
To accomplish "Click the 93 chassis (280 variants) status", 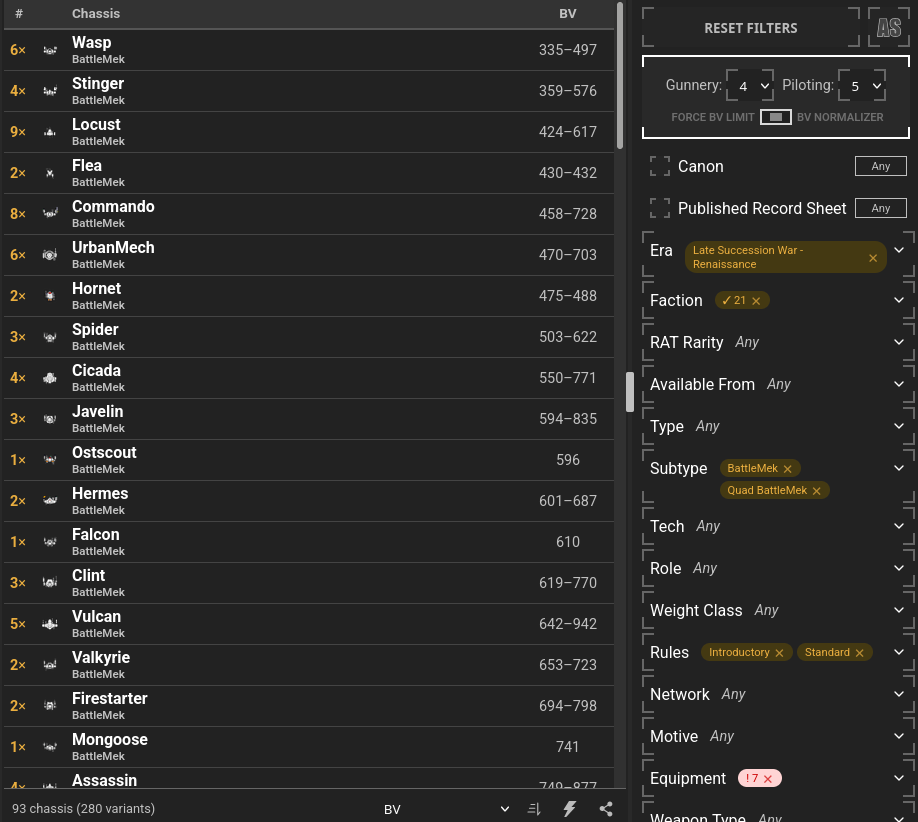I will [x=83, y=809].
